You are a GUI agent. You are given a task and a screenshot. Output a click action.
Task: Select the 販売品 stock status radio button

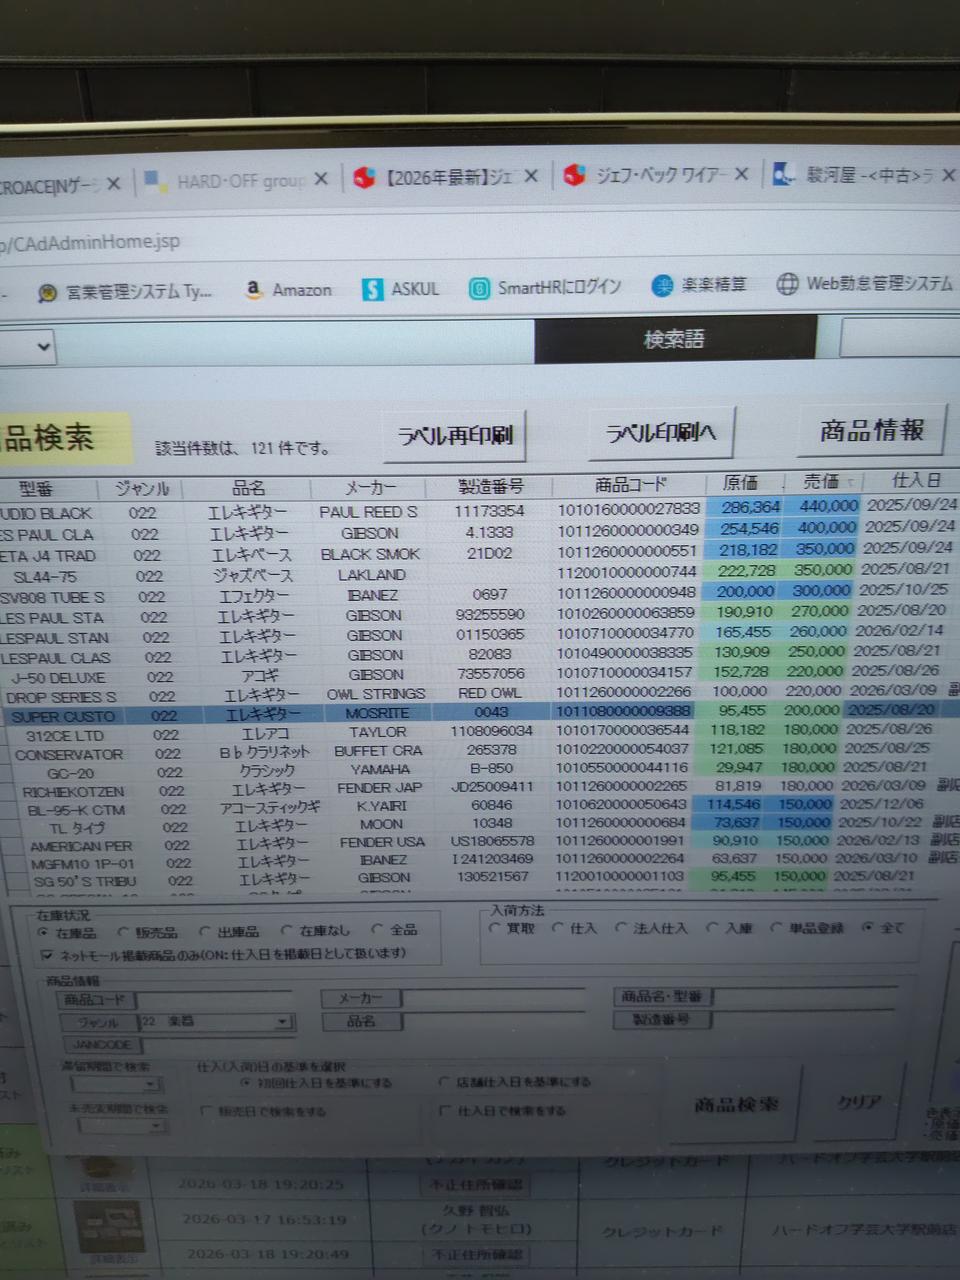tap(125, 932)
